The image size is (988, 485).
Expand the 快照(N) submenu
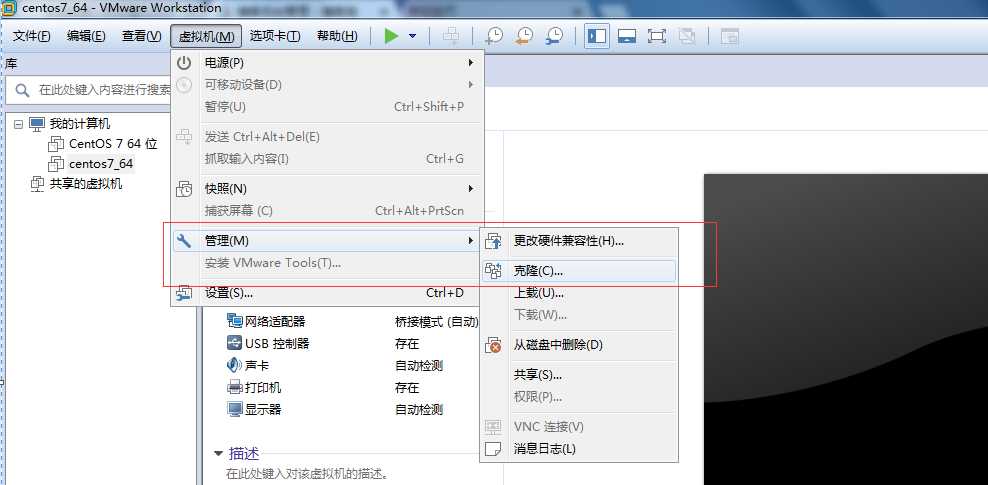tap(327, 188)
